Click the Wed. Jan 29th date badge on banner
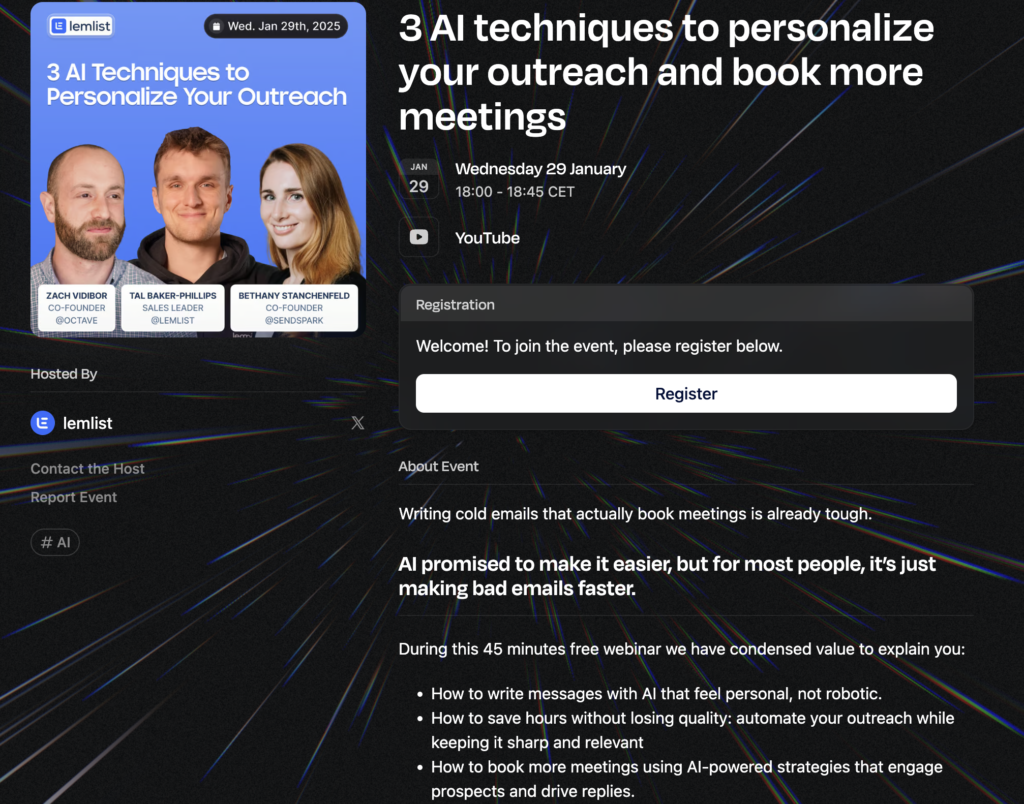The width and height of the screenshot is (1024, 804). (276, 26)
